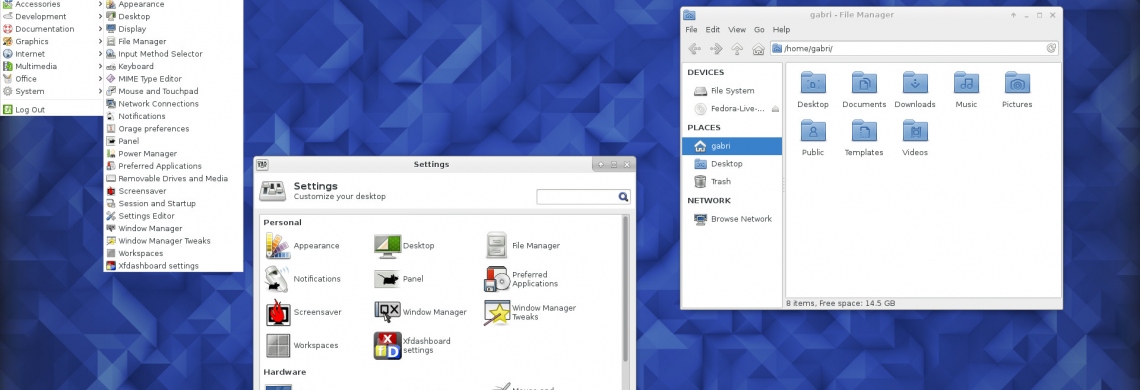The height and width of the screenshot is (390, 1140).
Task: Expand the Multimedia submenu
Action: (51, 66)
